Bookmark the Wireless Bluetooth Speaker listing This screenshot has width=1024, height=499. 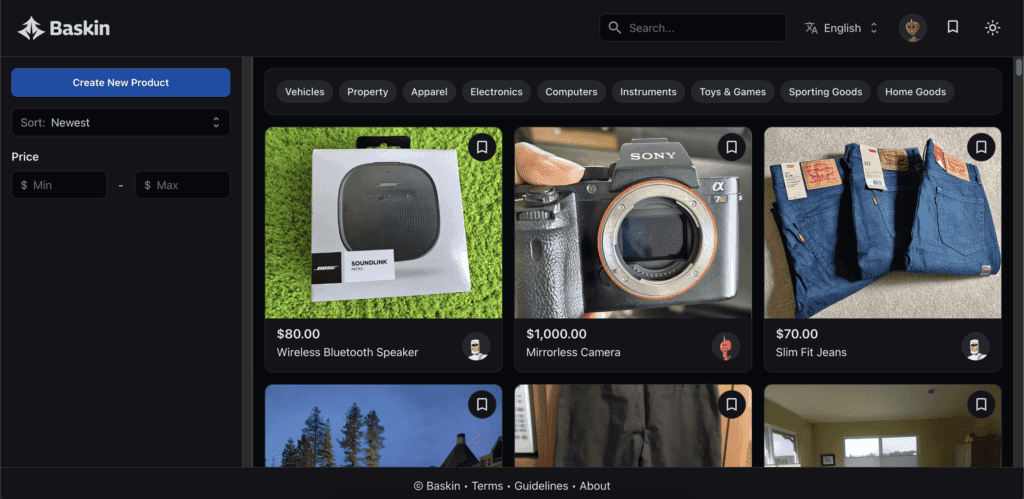pyautogui.click(x=482, y=147)
